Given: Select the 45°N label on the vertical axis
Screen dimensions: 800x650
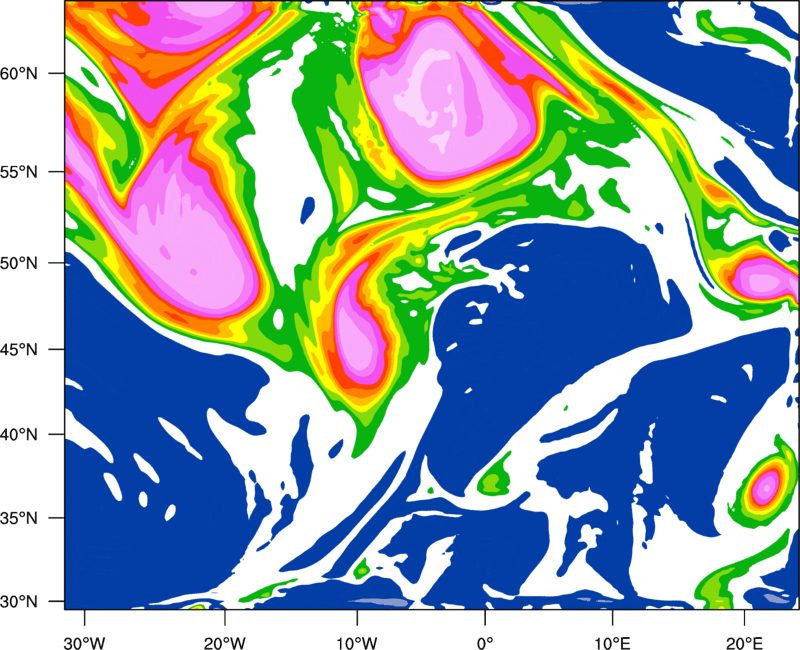Looking at the screenshot, I should click(19, 349).
